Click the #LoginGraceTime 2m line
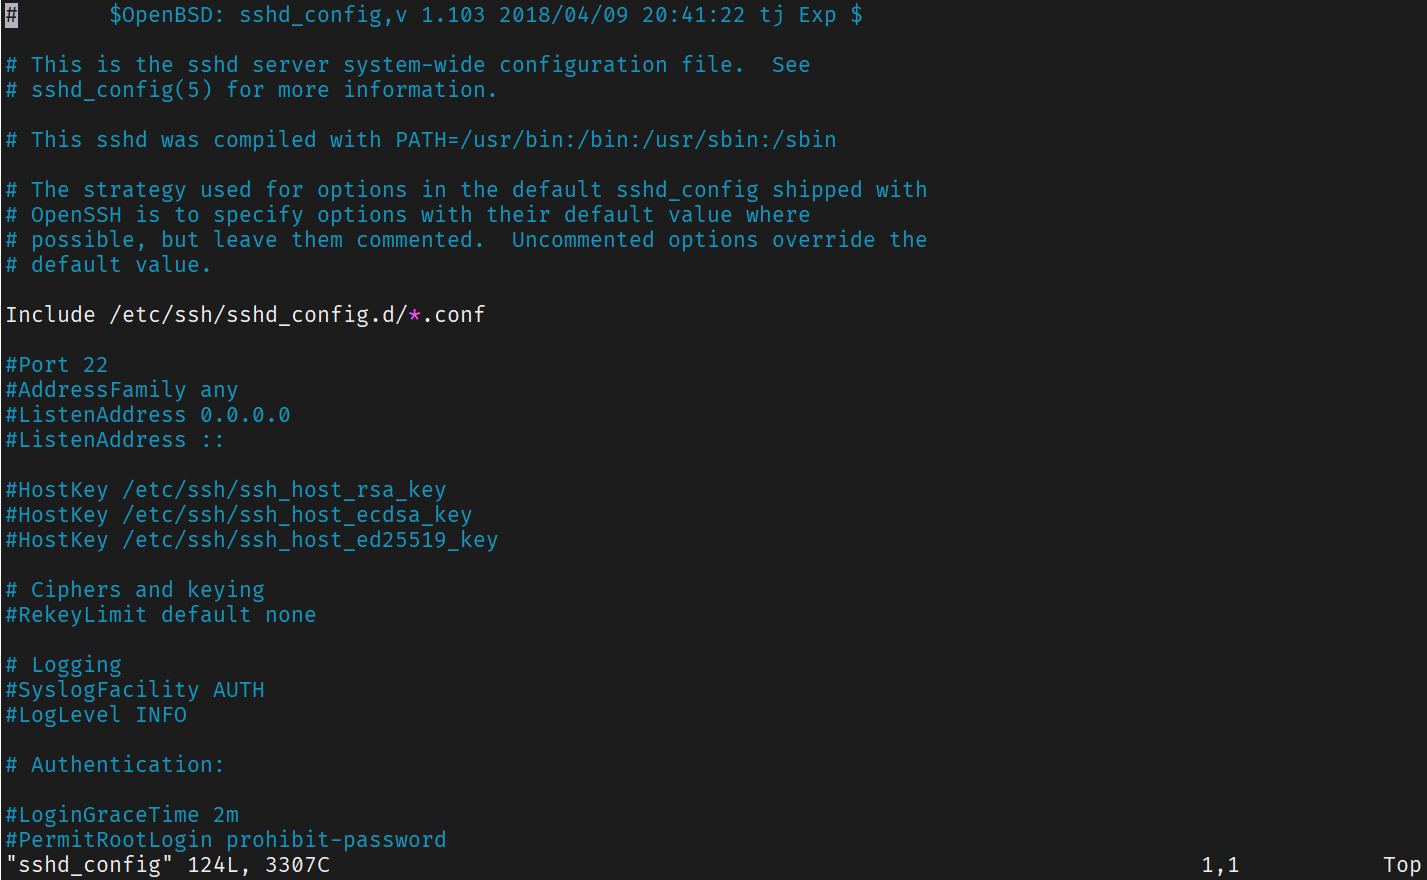 point(121,815)
